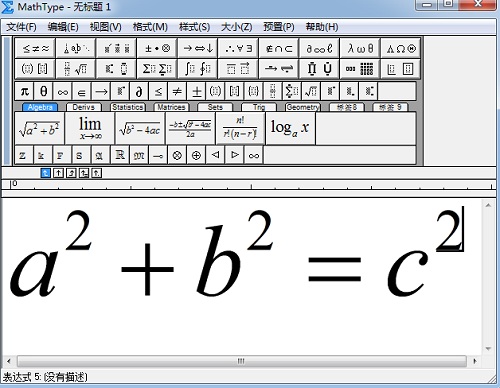Screen dimensions: 500x388
Task: Open the fraction and radical templates palette
Action: [76, 69]
